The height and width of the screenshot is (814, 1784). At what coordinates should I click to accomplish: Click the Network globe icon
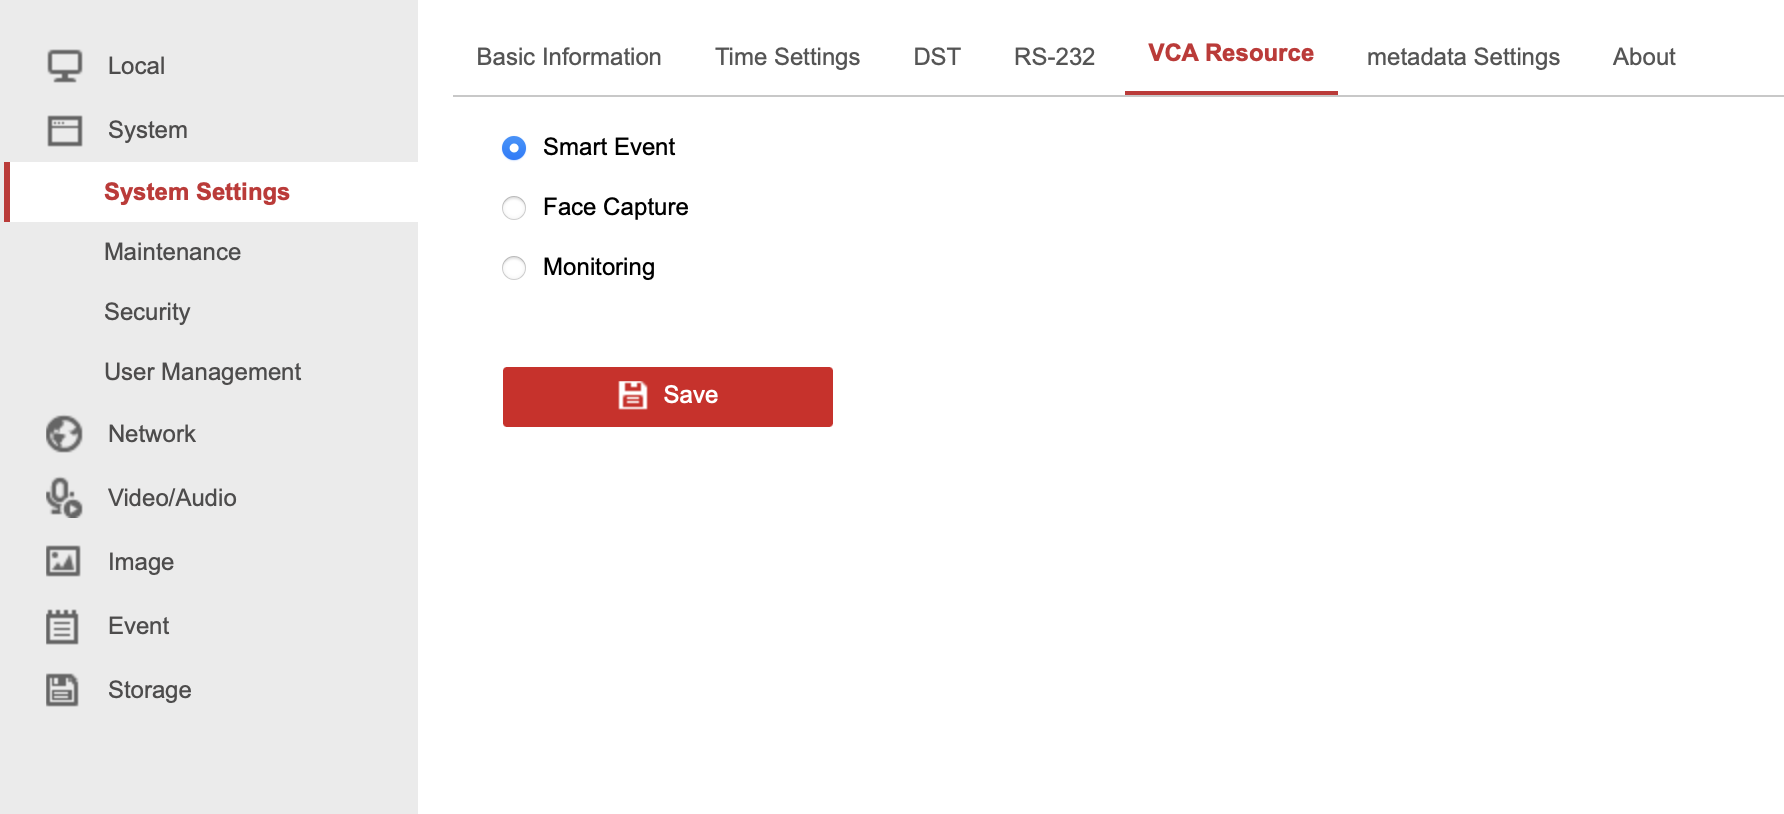[64, 434]
